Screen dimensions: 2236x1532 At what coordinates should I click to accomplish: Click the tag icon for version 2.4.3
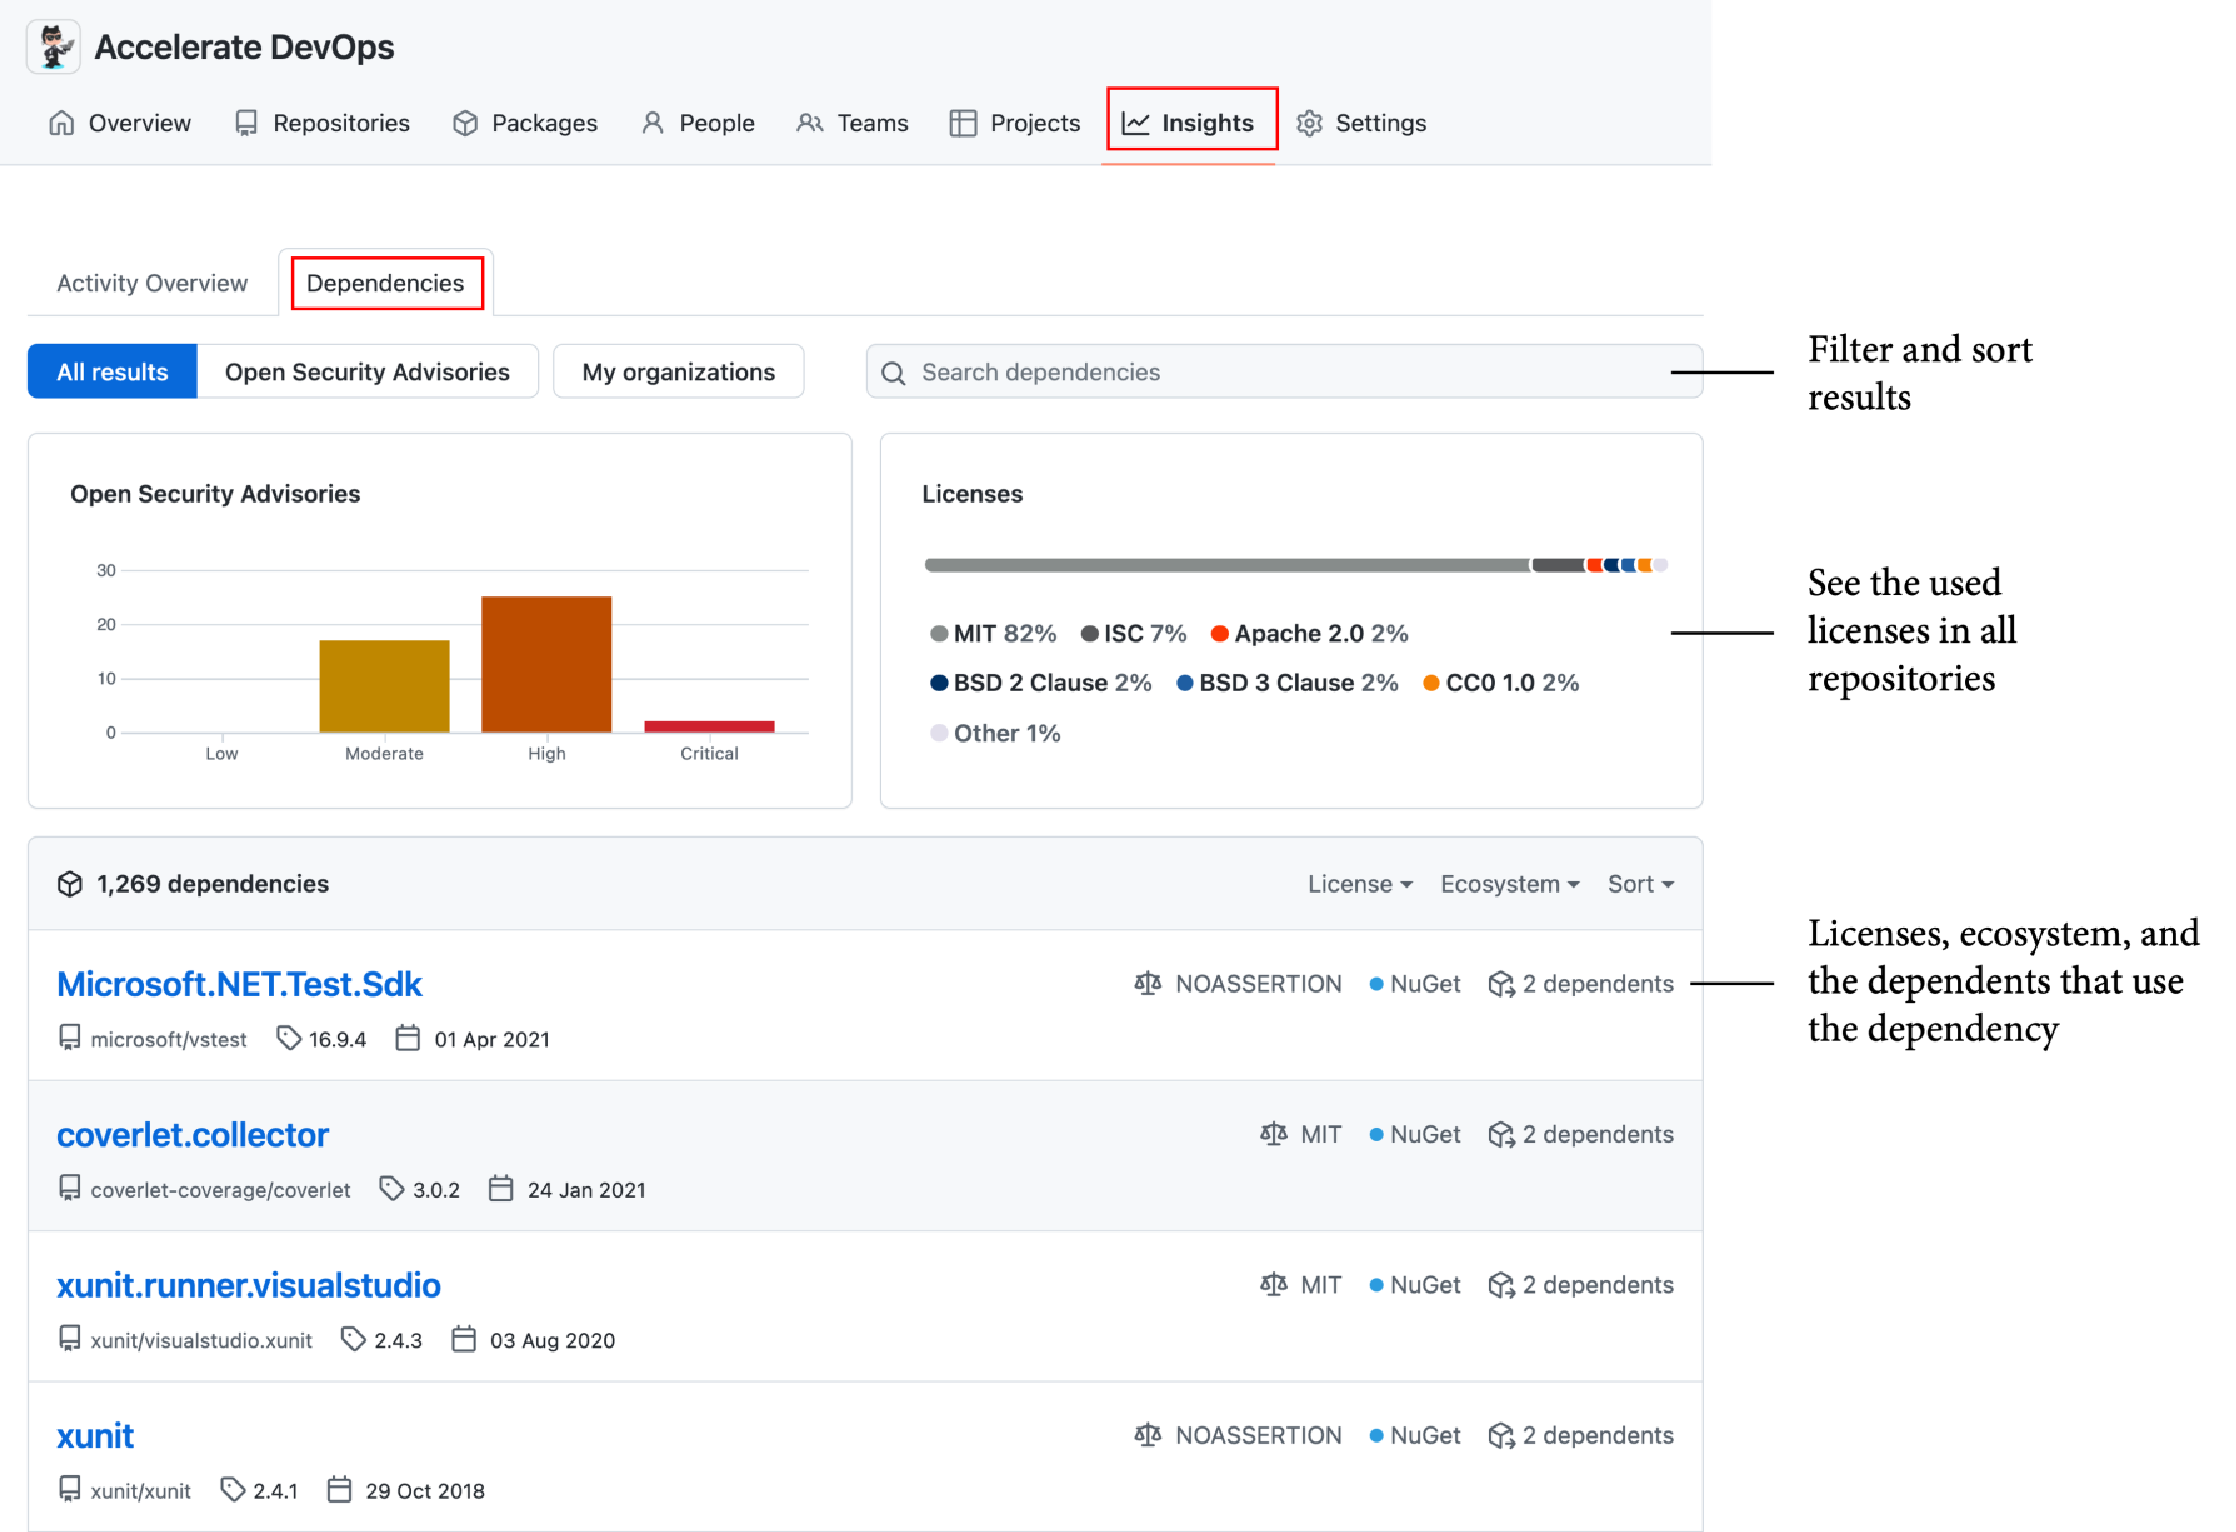pos(353,1339)
